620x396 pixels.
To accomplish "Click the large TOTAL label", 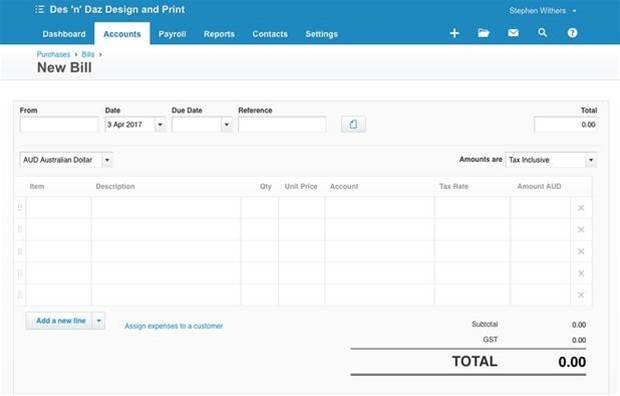I will pyautogui.click(x=474, y=361).
